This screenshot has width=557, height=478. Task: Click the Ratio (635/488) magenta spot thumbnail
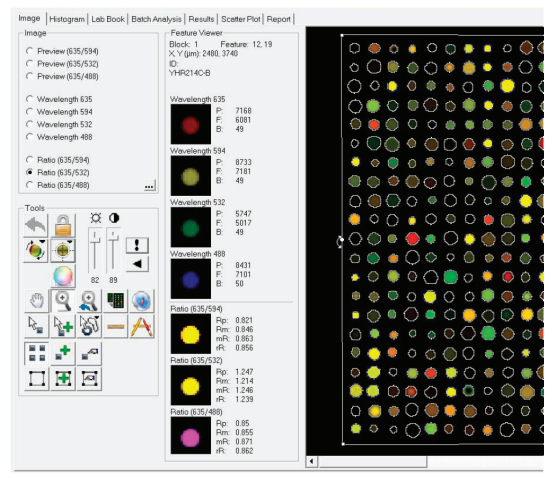[x=191, y=436]
